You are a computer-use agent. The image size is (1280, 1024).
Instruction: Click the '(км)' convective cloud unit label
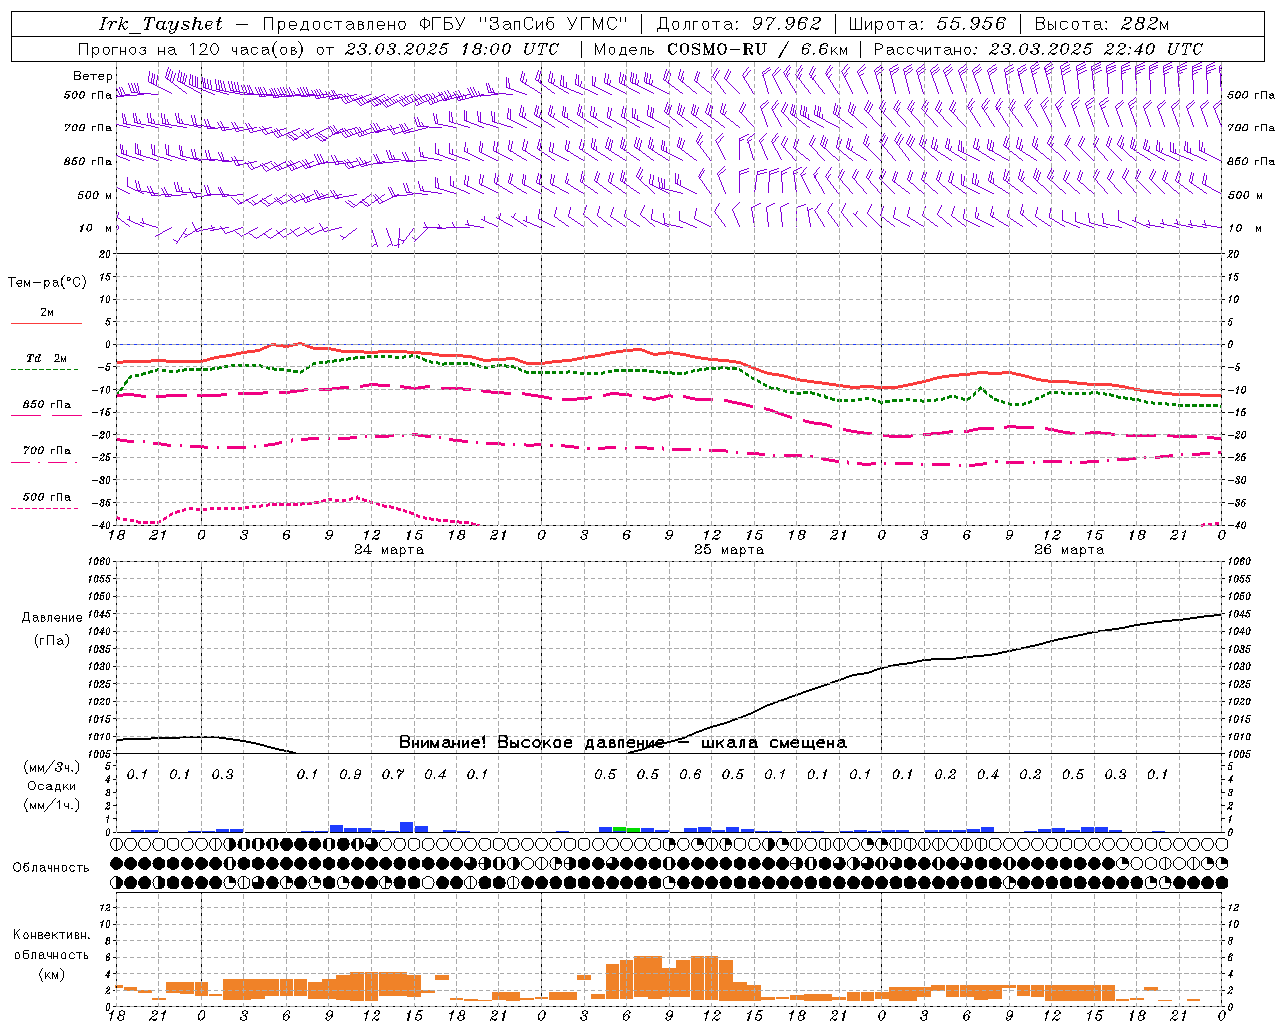coord(52,974)
